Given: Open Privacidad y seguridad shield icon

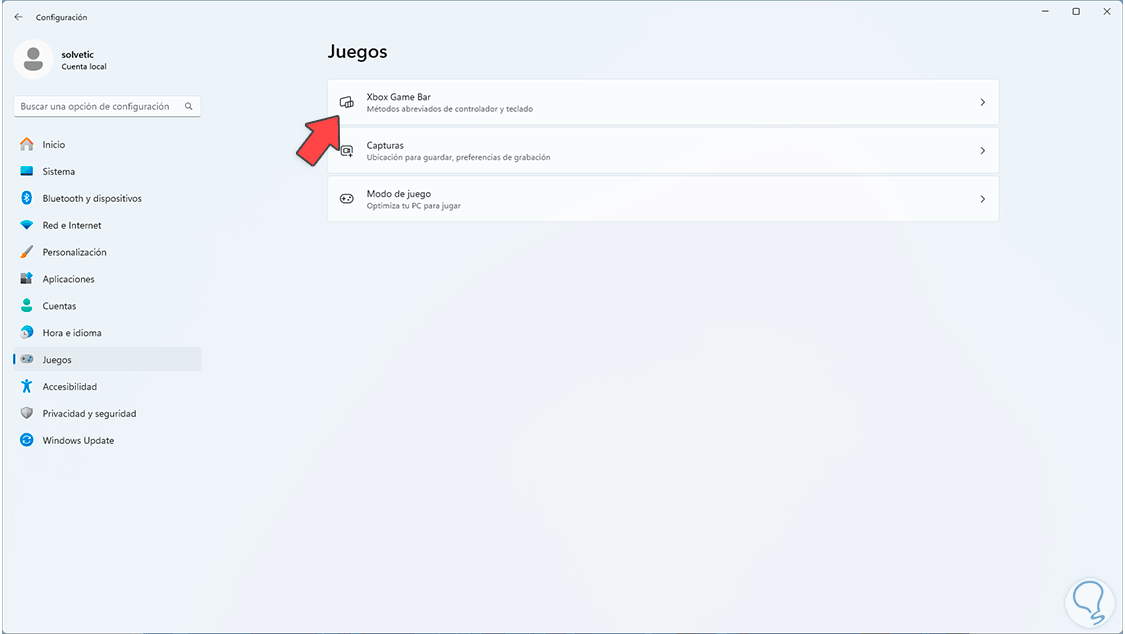Looking at the screenshot, I should click(27, 414).
